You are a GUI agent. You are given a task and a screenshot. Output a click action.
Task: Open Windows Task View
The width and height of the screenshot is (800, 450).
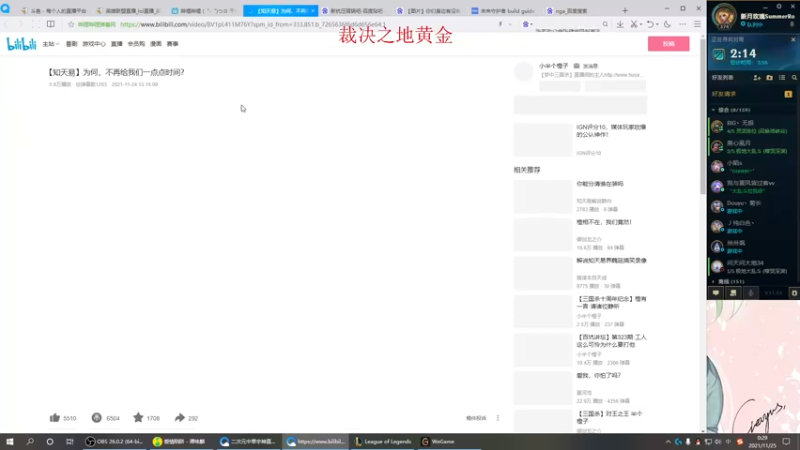click(x=69, y=441)
